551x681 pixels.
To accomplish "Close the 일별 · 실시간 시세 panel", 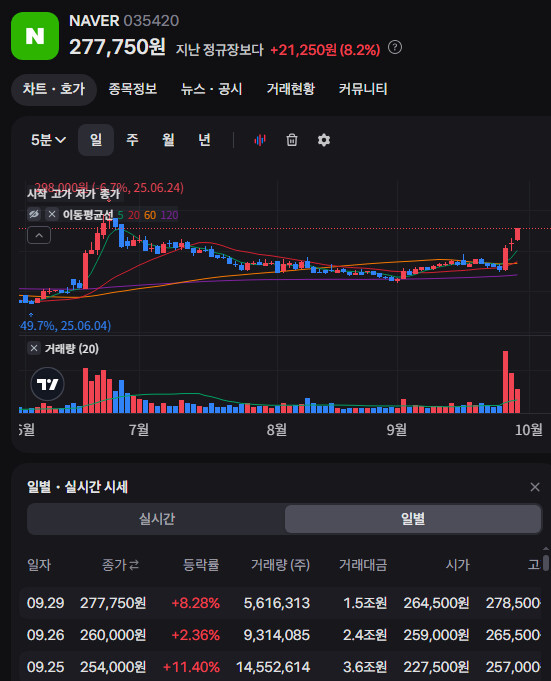I will click(x=535, y=487).
